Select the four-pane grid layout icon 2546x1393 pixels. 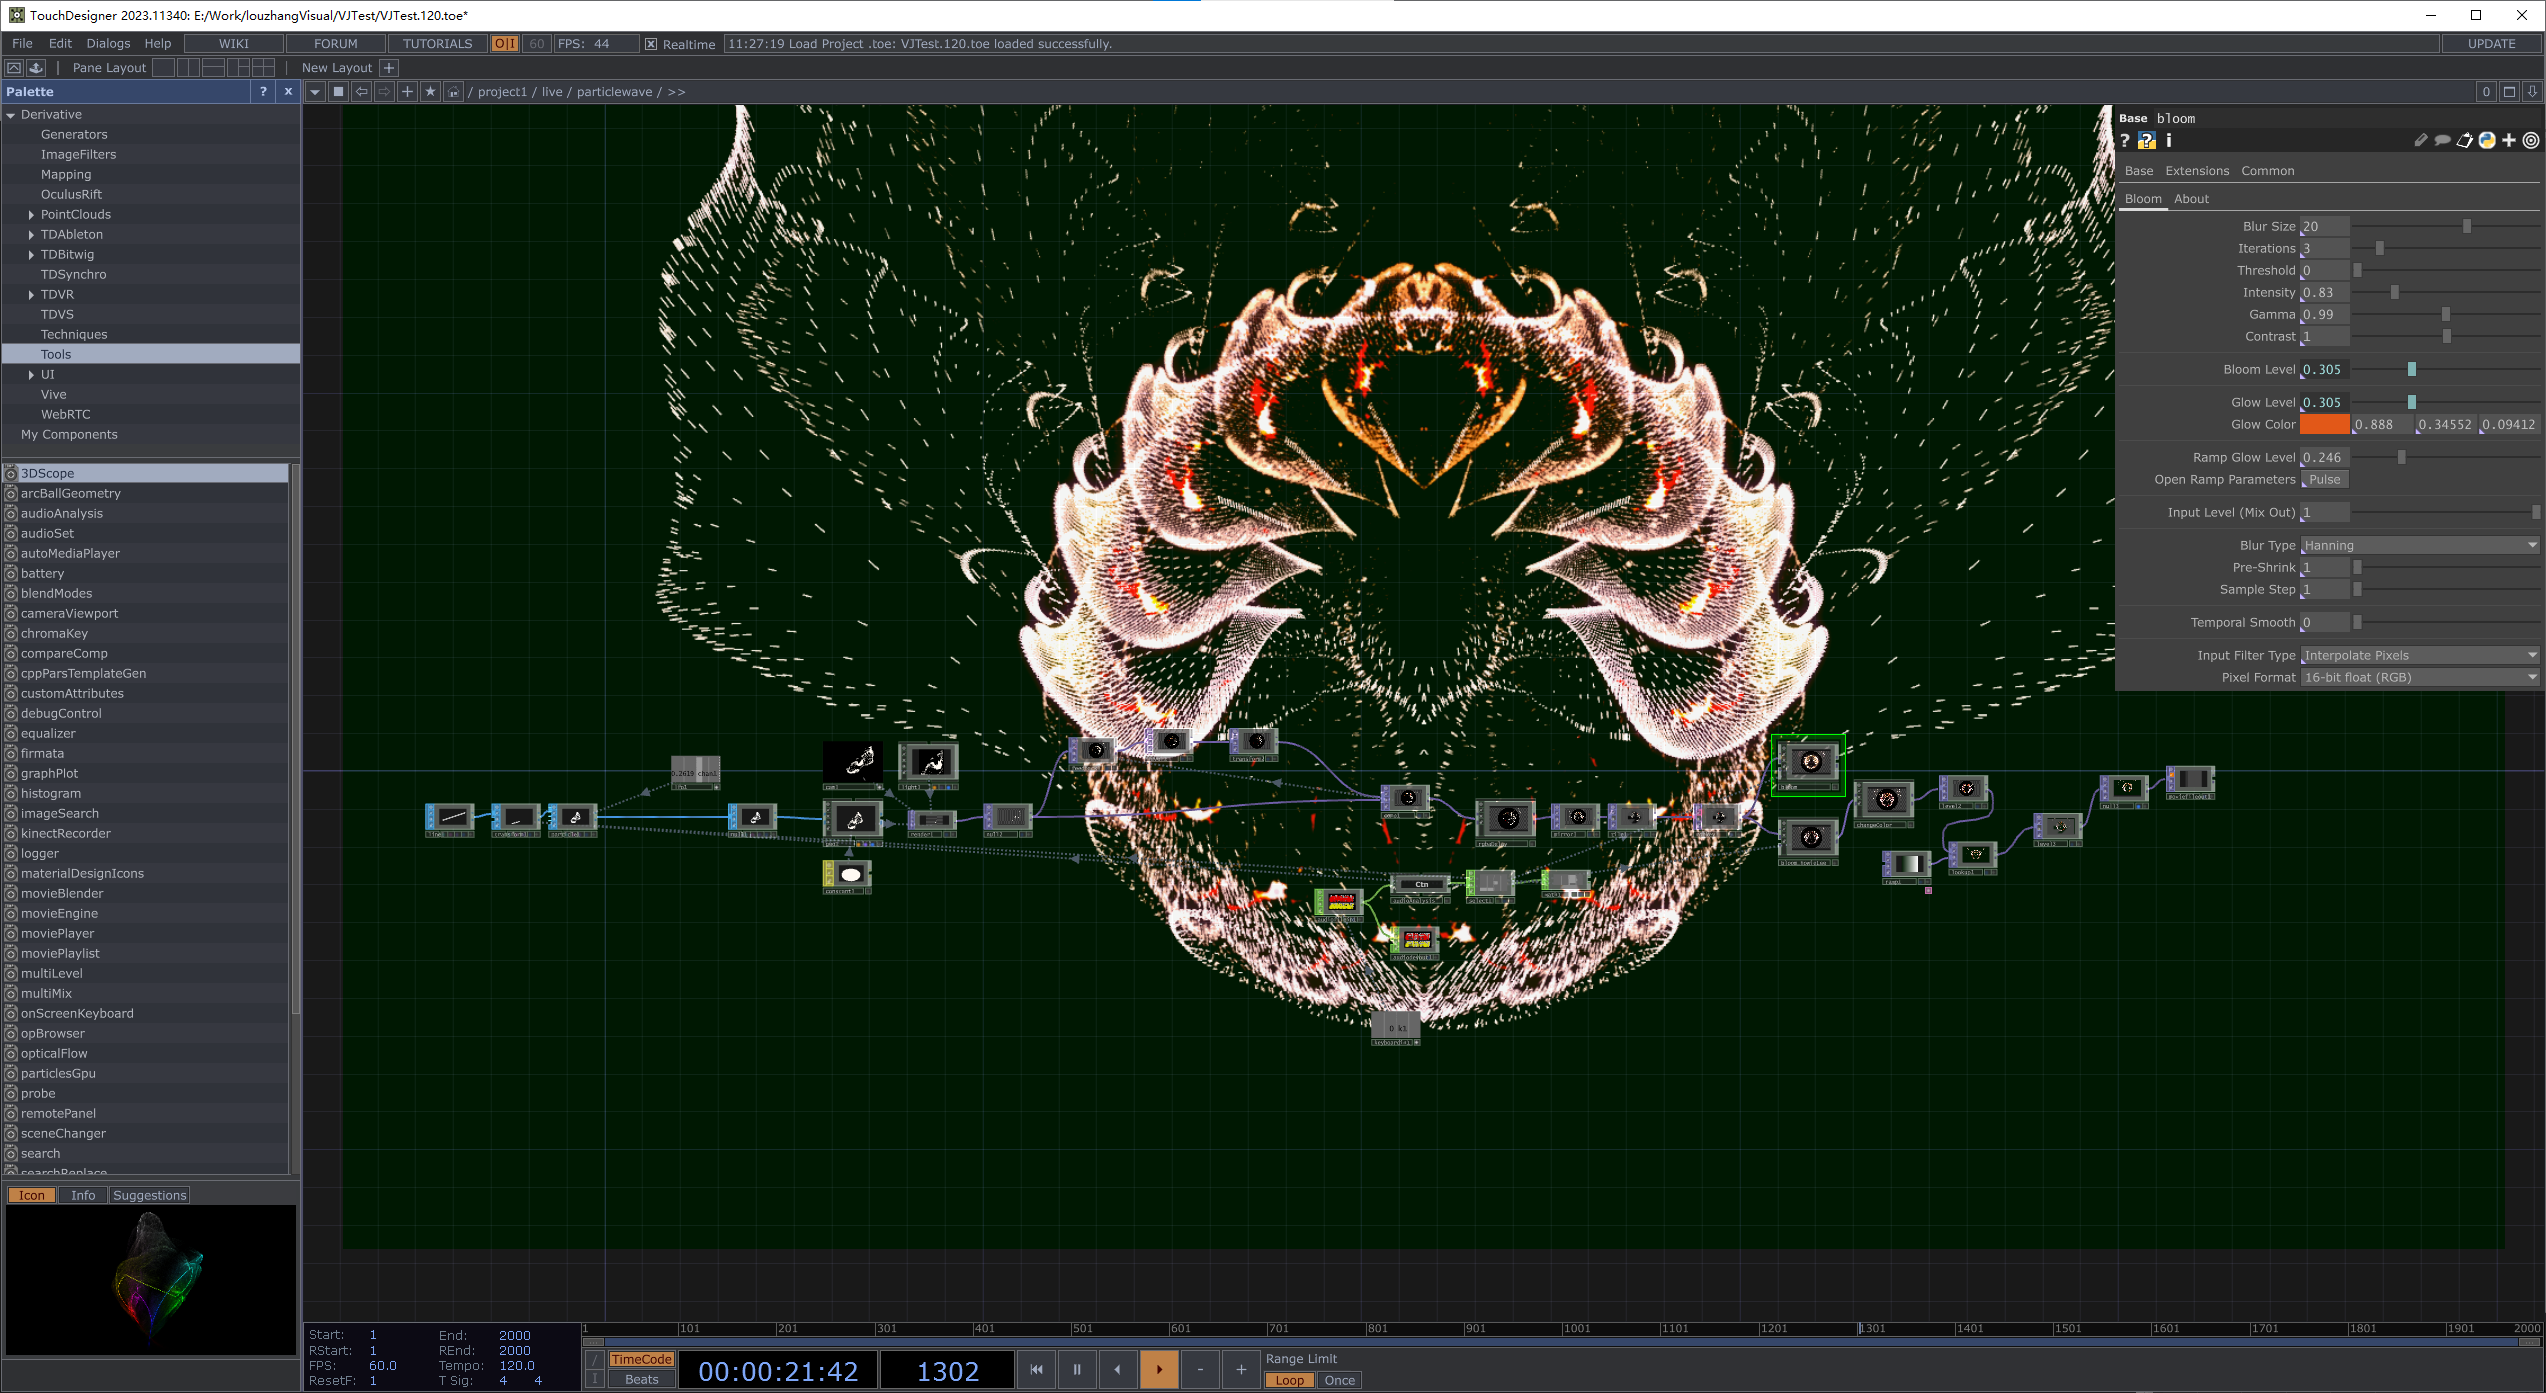pos(263,68)
